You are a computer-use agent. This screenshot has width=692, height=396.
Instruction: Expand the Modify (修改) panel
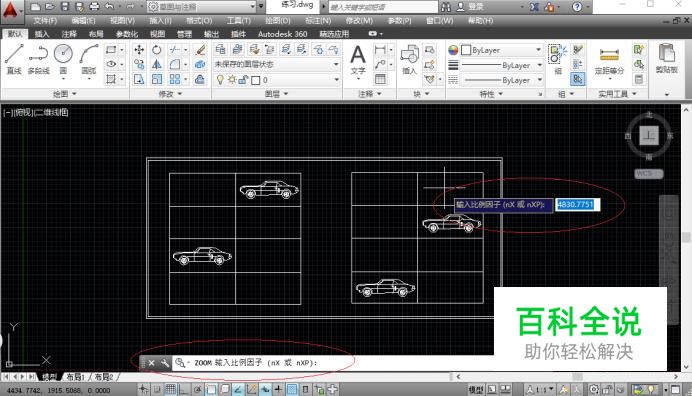click(170, 94)
